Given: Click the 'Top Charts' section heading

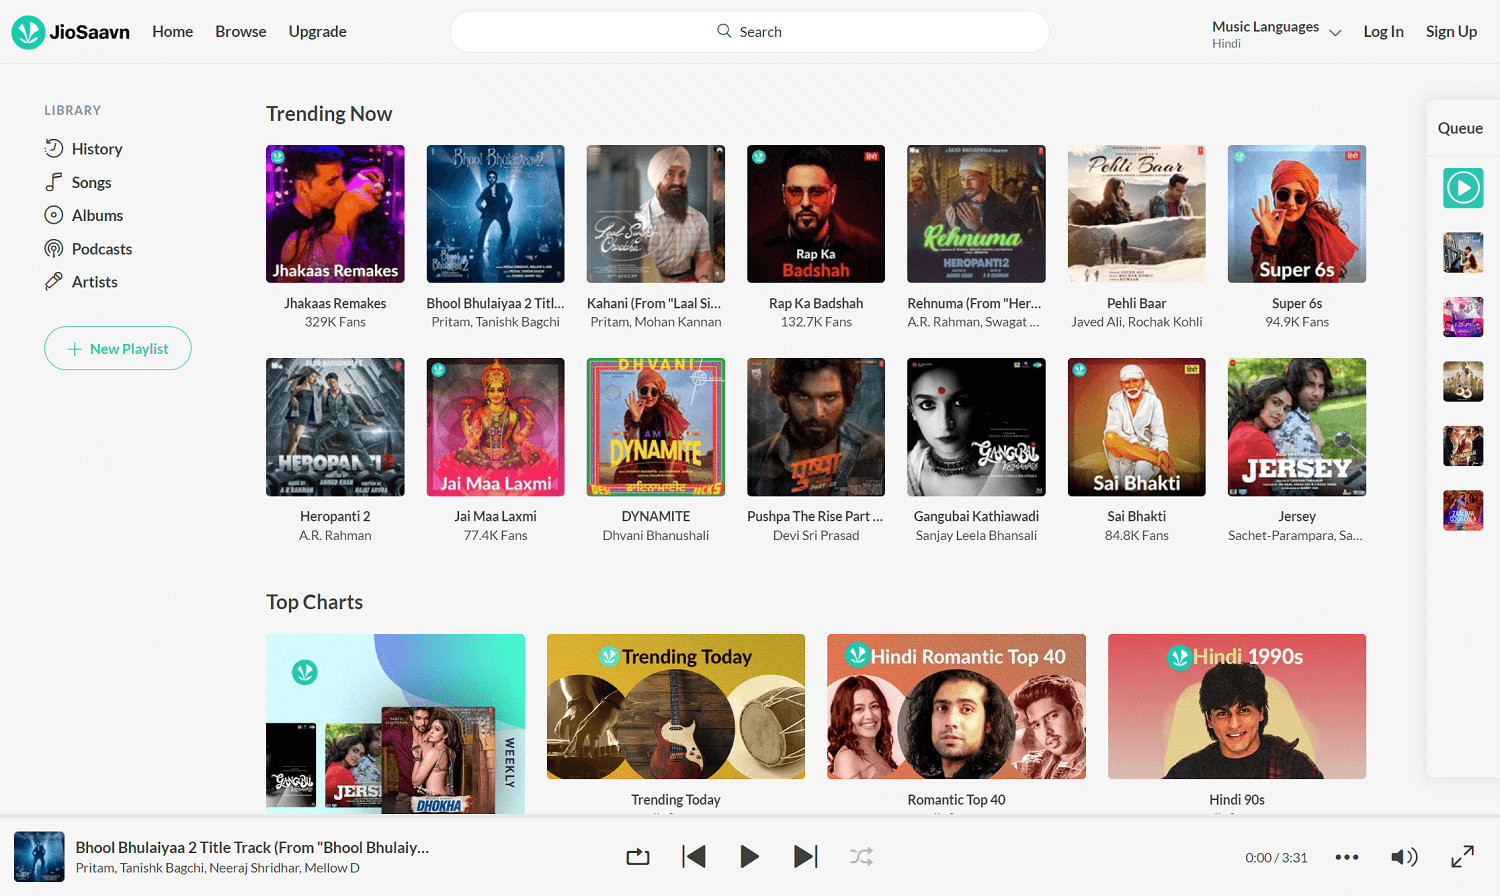Looking at the screenshot, I should [x=314, y=602].
